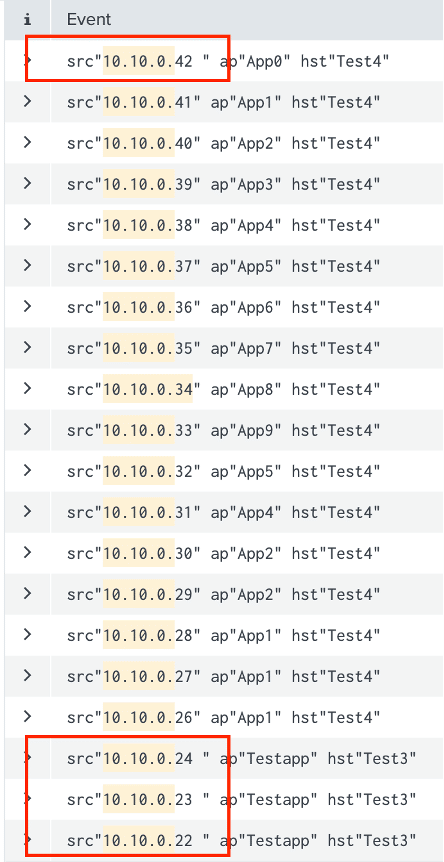Expand the event row for 10.10.0.35
444x862 pixels.
click(x=27, y=347)
